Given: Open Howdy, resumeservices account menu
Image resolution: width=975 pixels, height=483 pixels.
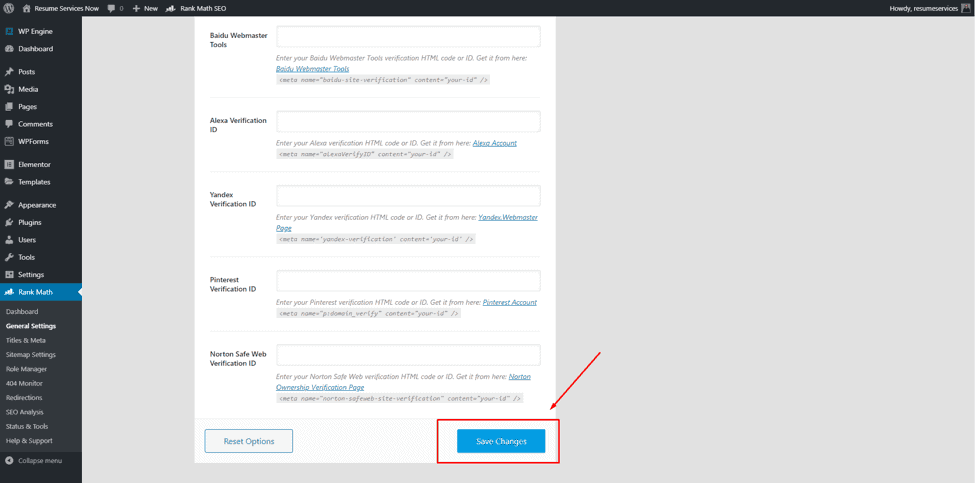Looking at the screenshot, I should click(x=924, y=9).
